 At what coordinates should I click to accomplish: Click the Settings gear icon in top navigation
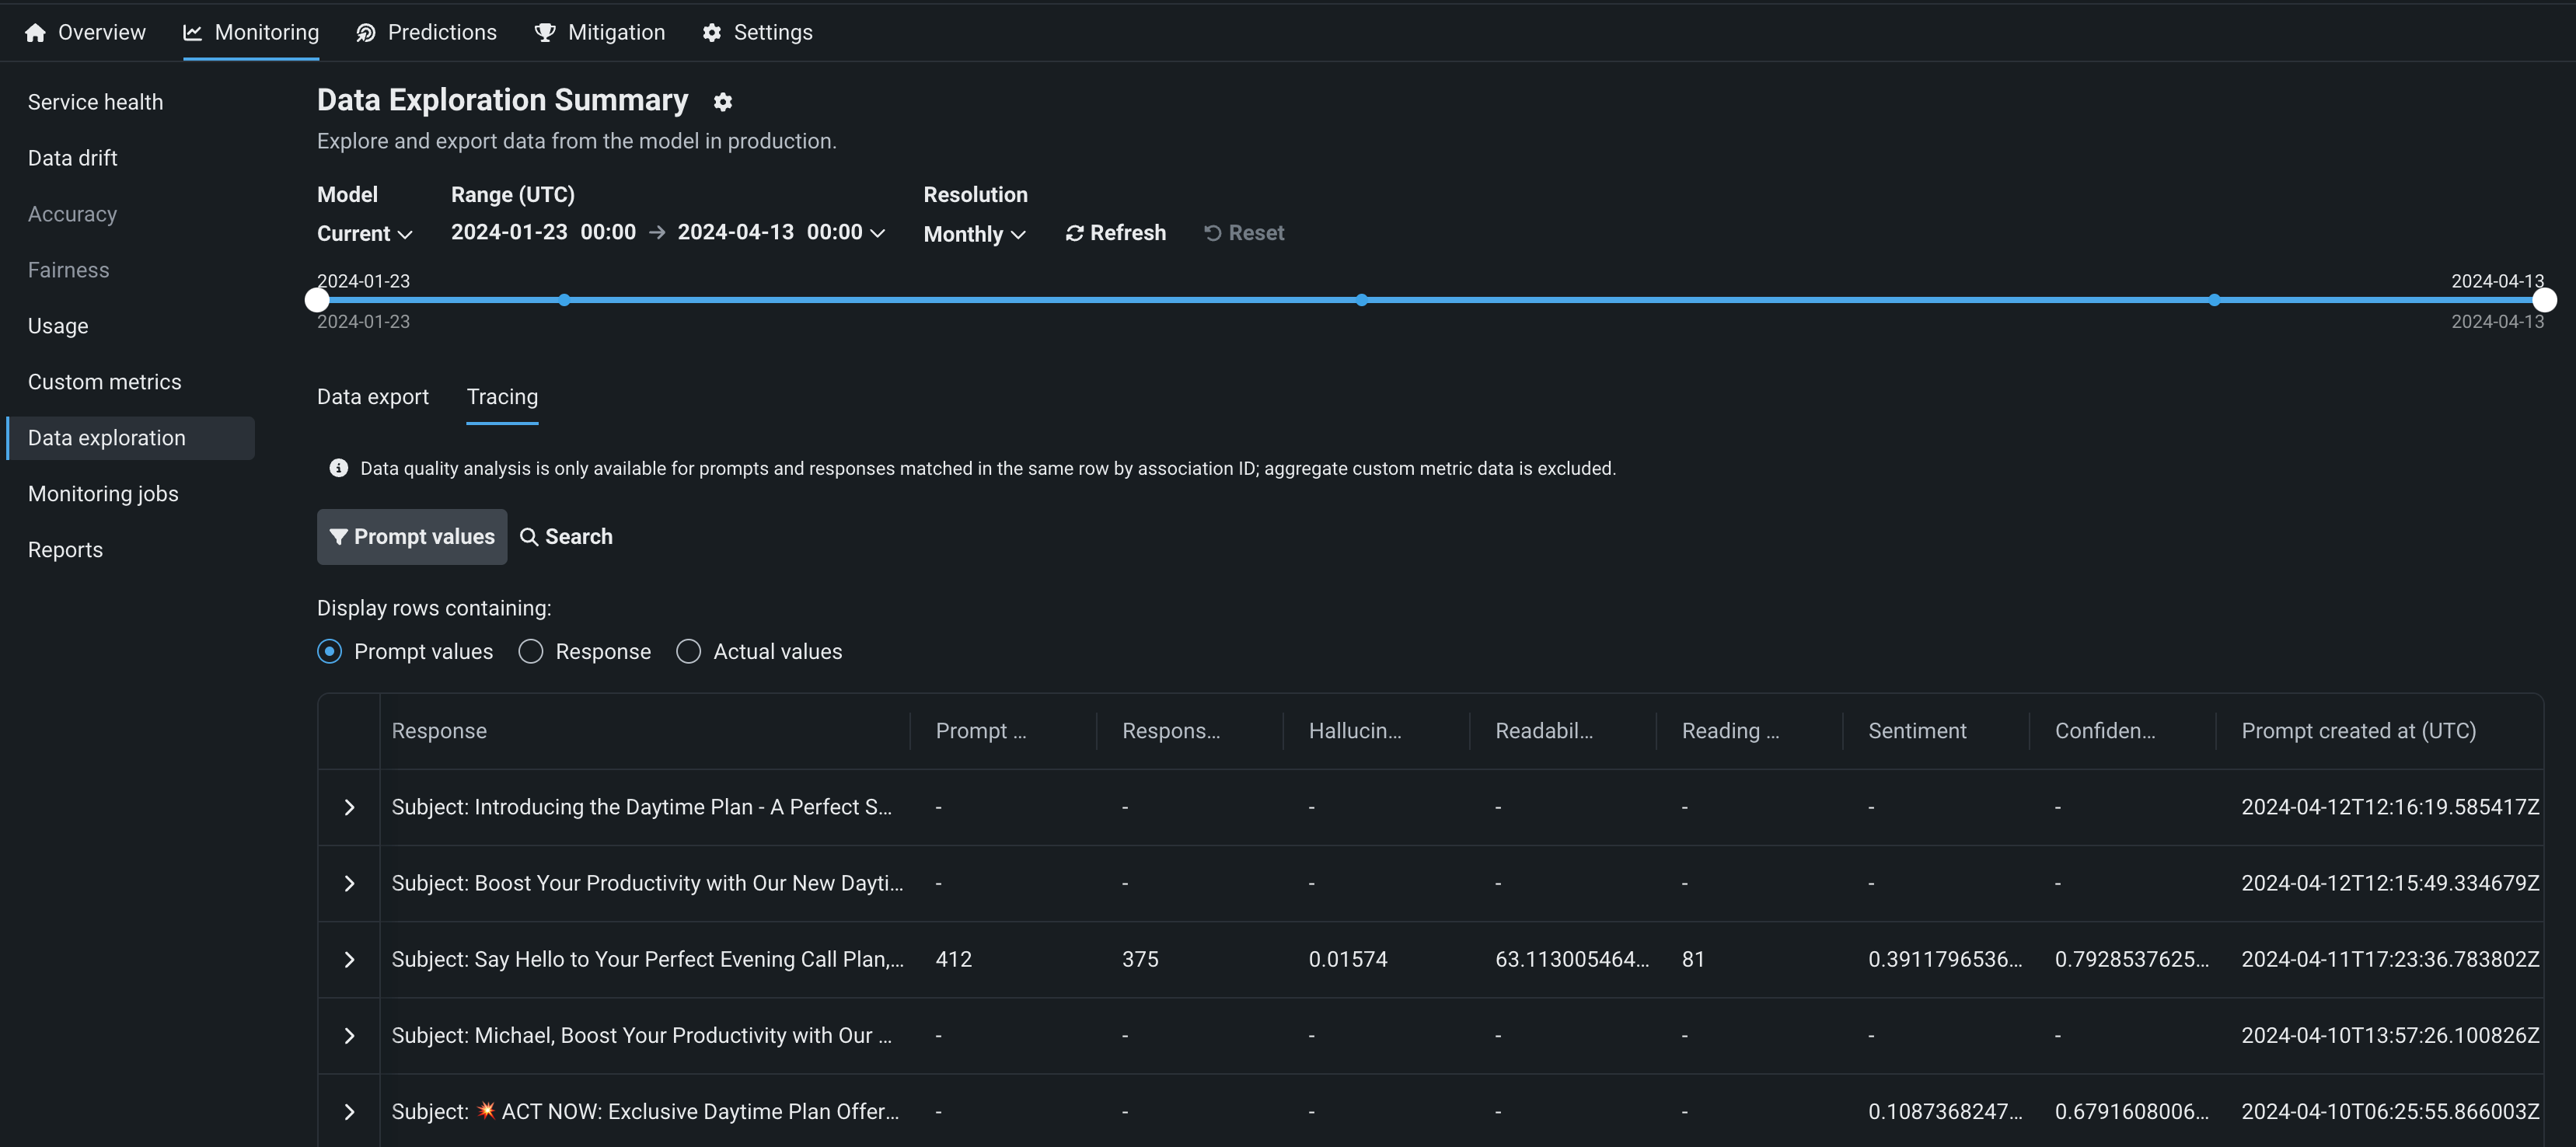pos(711,33)
